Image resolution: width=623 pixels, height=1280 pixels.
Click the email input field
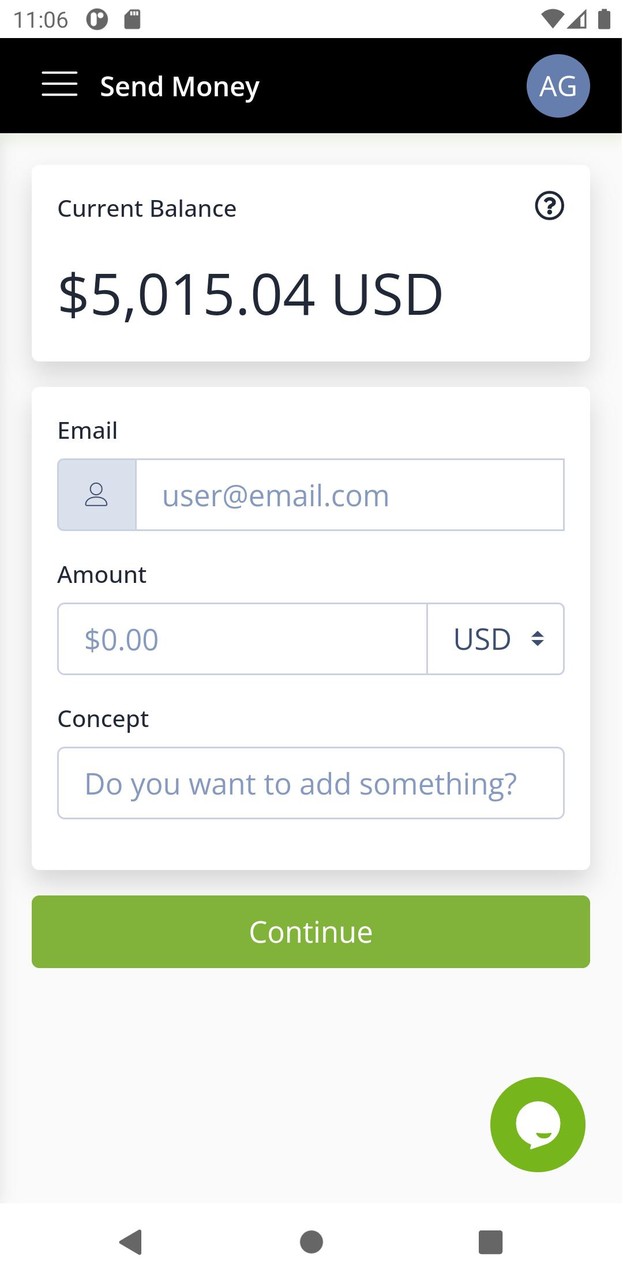(x=350, y=494)
